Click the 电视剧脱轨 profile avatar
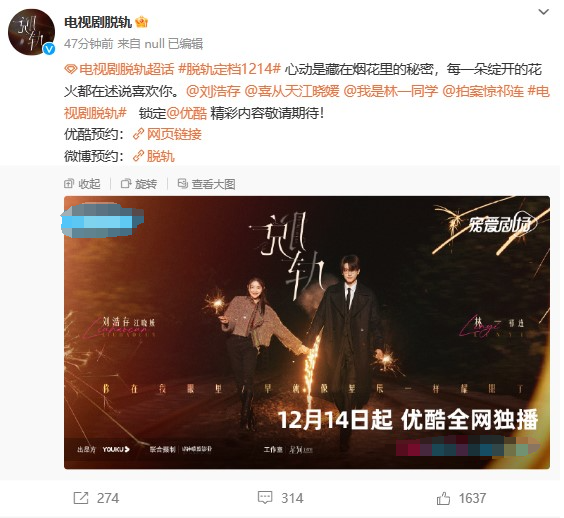Viewport: 564px width, 518px height. coord(32,32)
